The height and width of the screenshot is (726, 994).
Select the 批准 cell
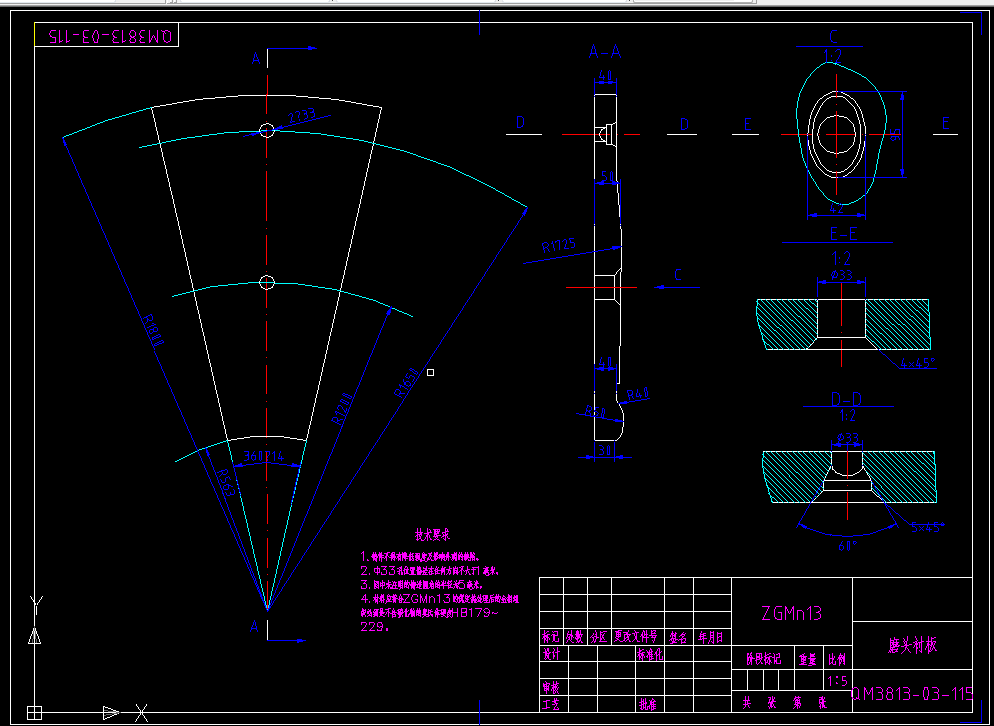pyautogui.click(x=648, y=703)
